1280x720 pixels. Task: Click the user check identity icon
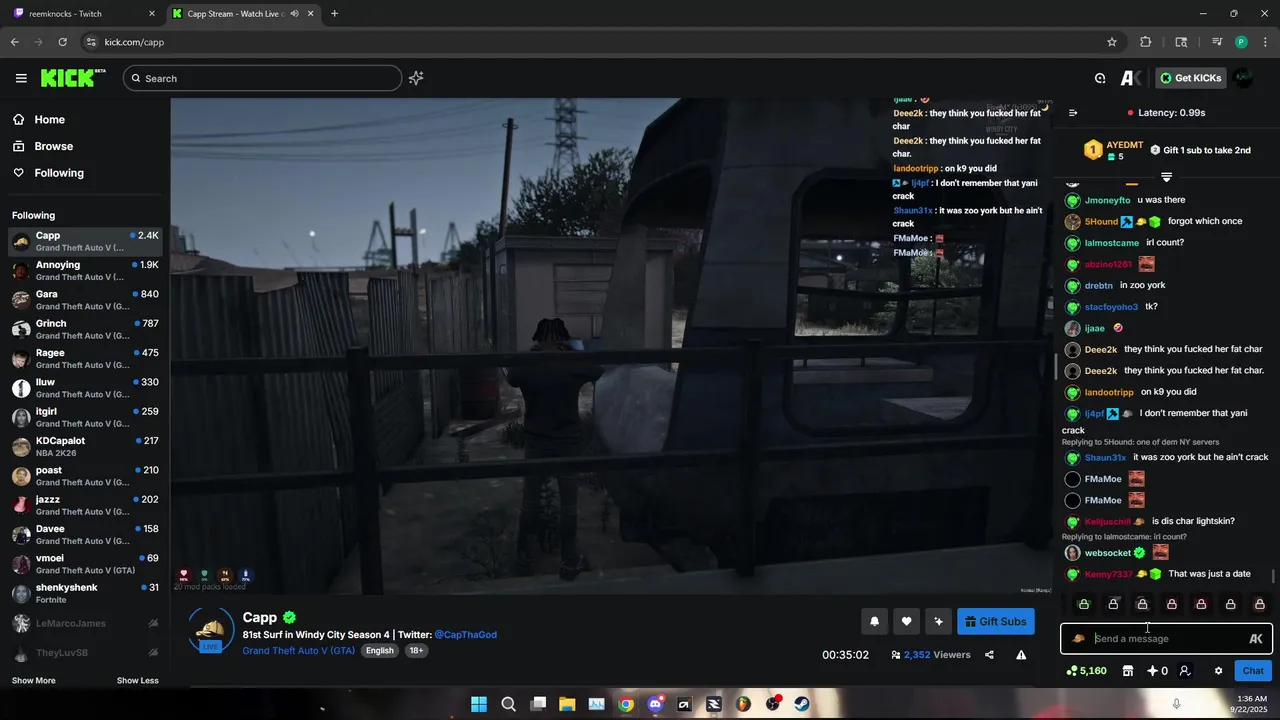(x=1185, y=671)
